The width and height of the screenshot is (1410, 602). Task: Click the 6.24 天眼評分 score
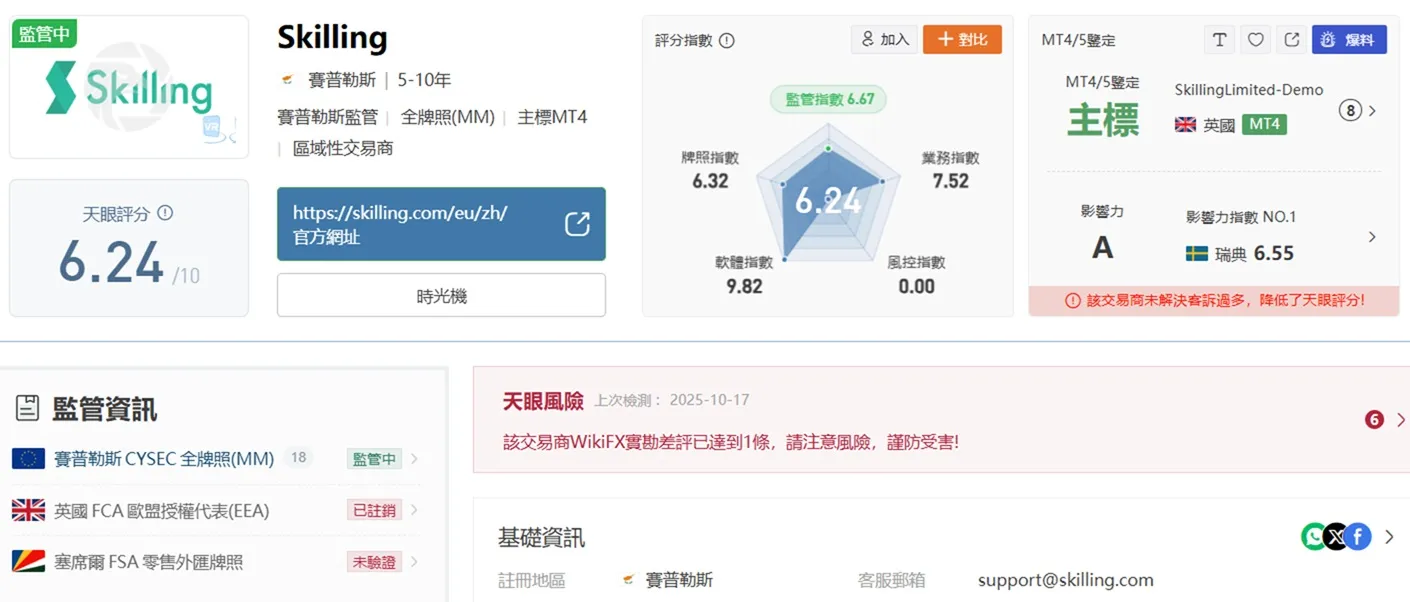coord(110,262)
